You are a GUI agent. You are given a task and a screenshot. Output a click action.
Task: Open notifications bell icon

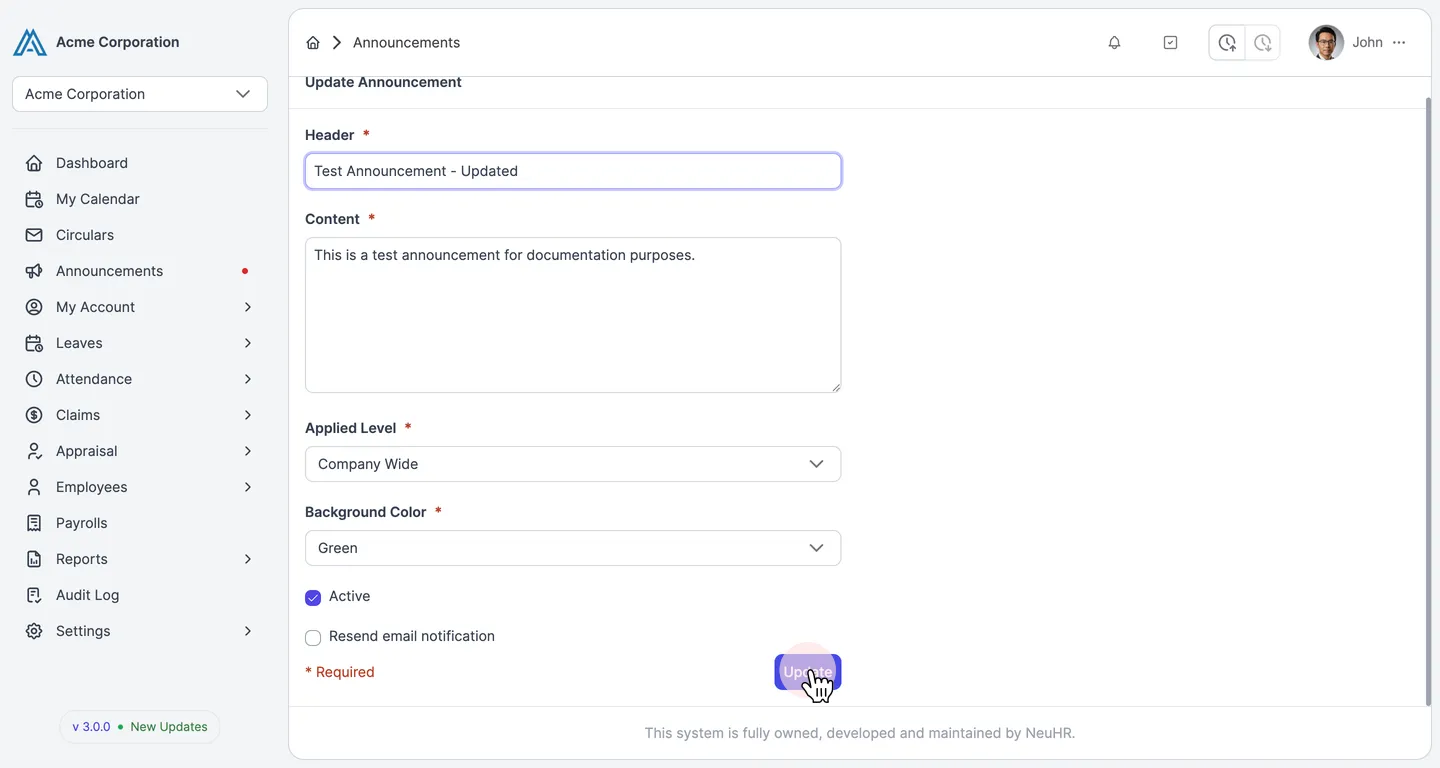[x=1114, y=42]
